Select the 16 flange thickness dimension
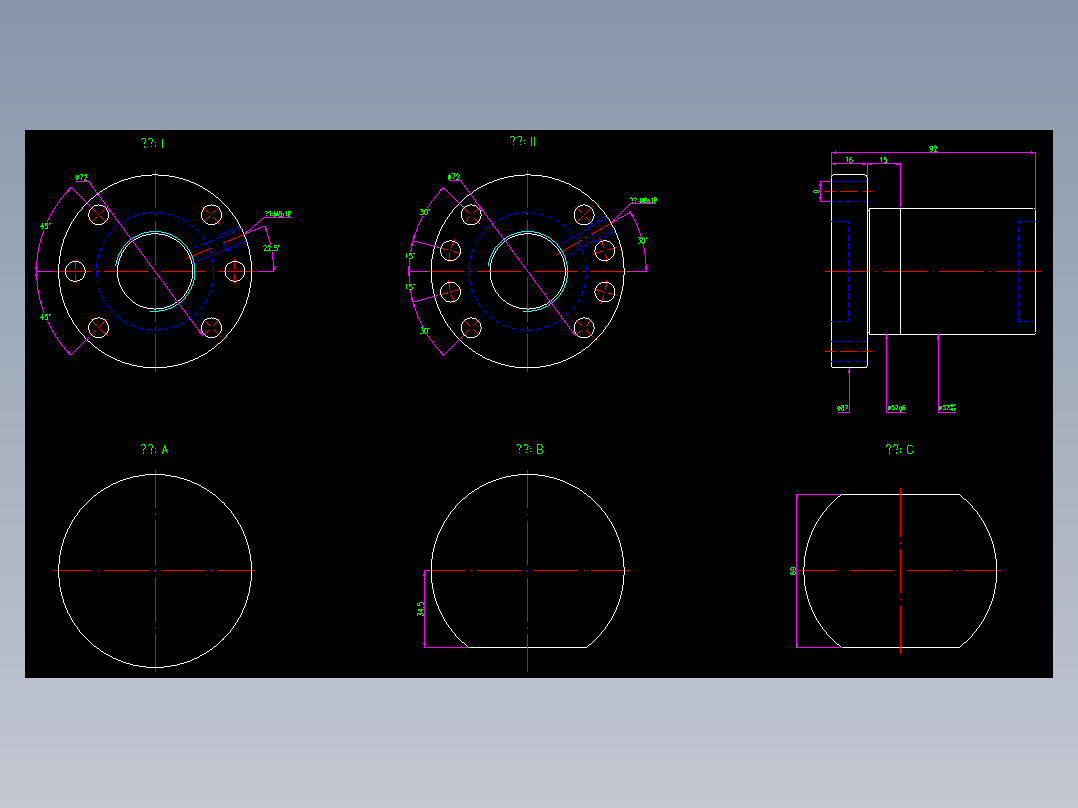1078x808 pixels. (849, 160)
